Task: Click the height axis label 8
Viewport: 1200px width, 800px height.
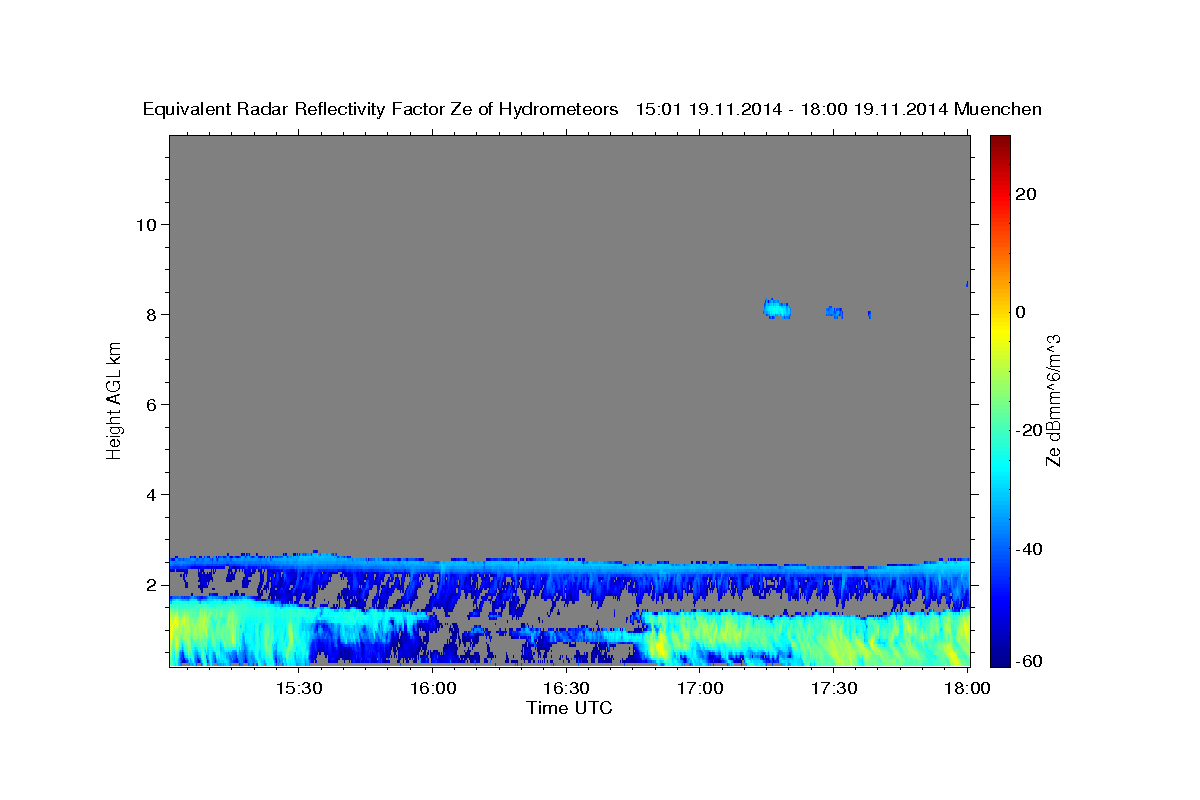Action: pos(151,314)
